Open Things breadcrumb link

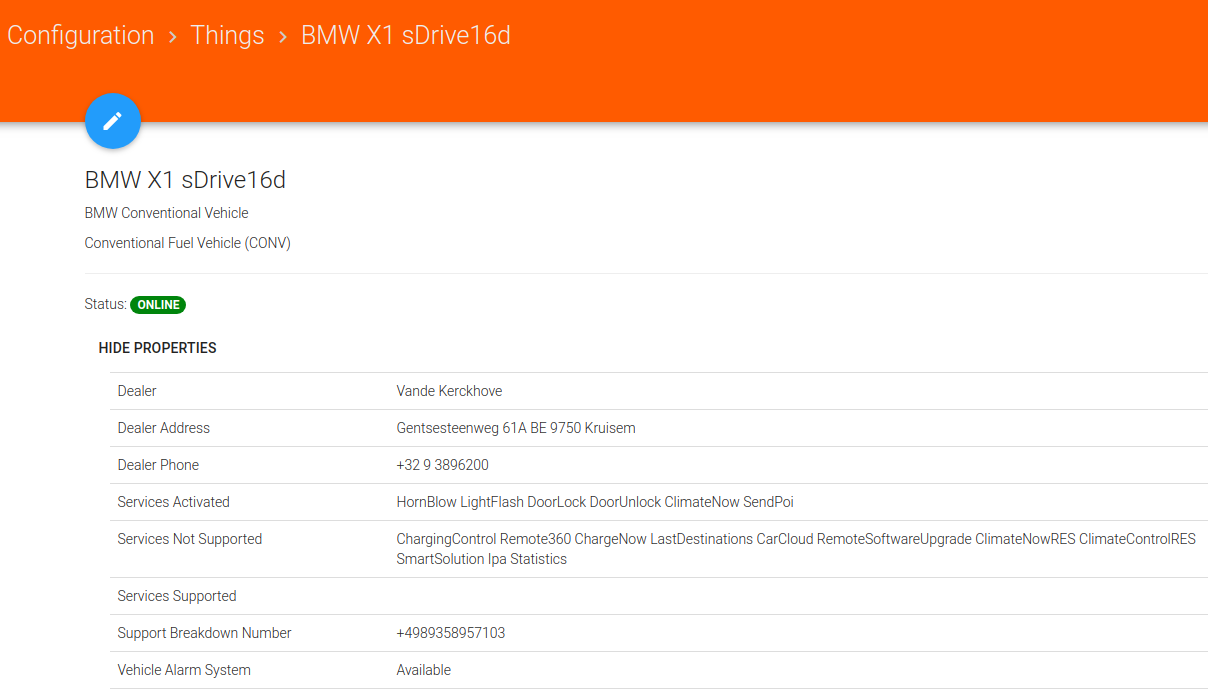(228, 35)
